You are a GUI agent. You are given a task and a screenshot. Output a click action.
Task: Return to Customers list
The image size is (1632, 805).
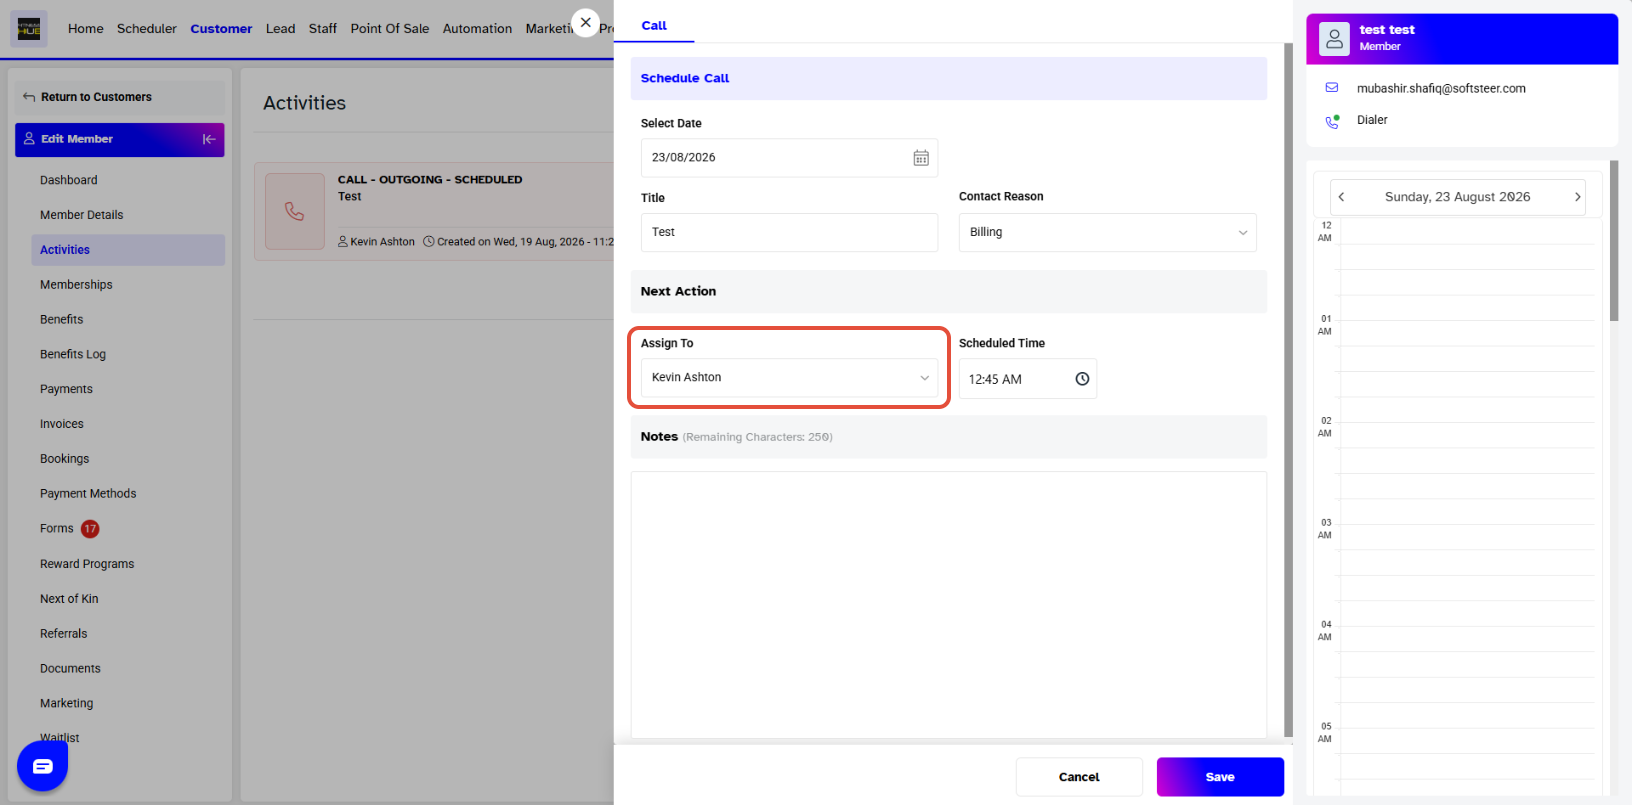[96, 97]
